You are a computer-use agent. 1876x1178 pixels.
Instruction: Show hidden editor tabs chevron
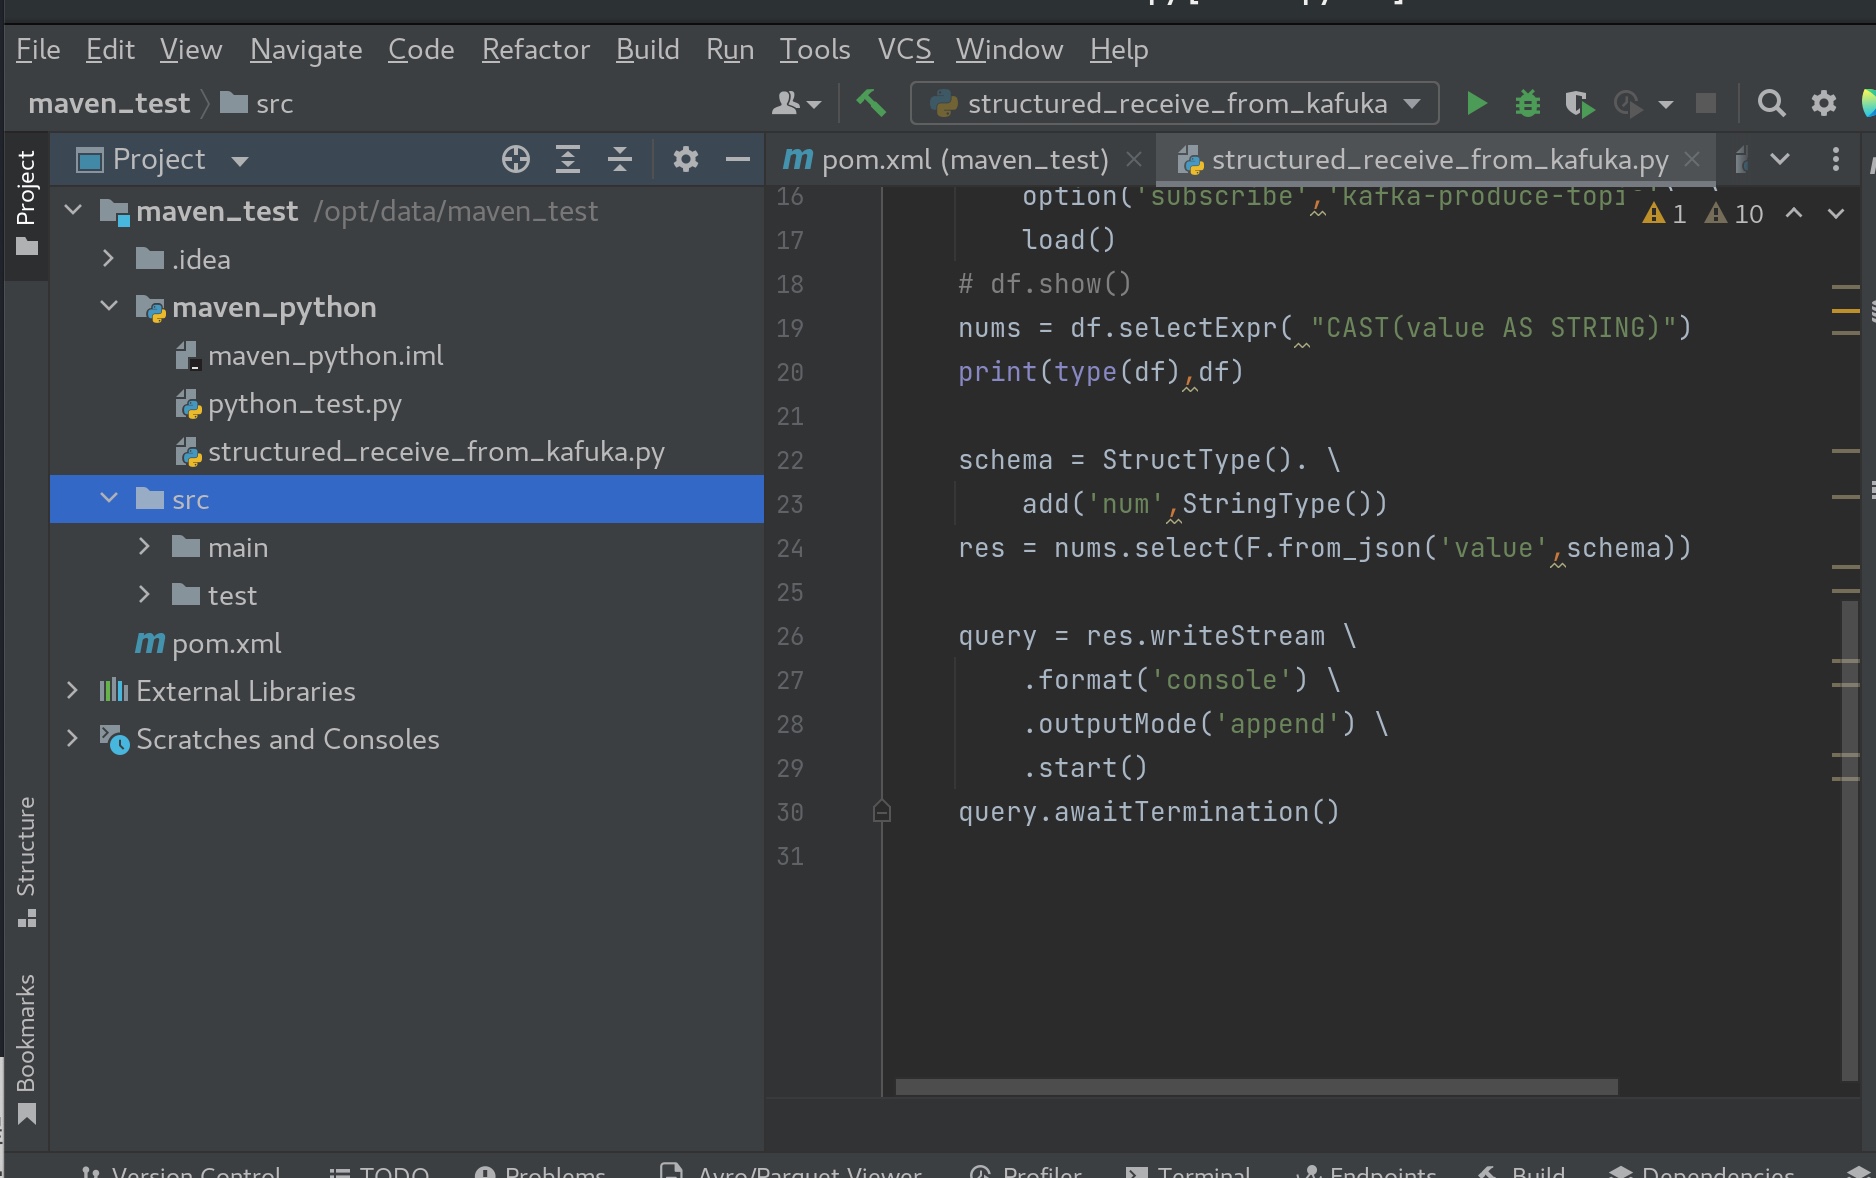point(1780,159)
